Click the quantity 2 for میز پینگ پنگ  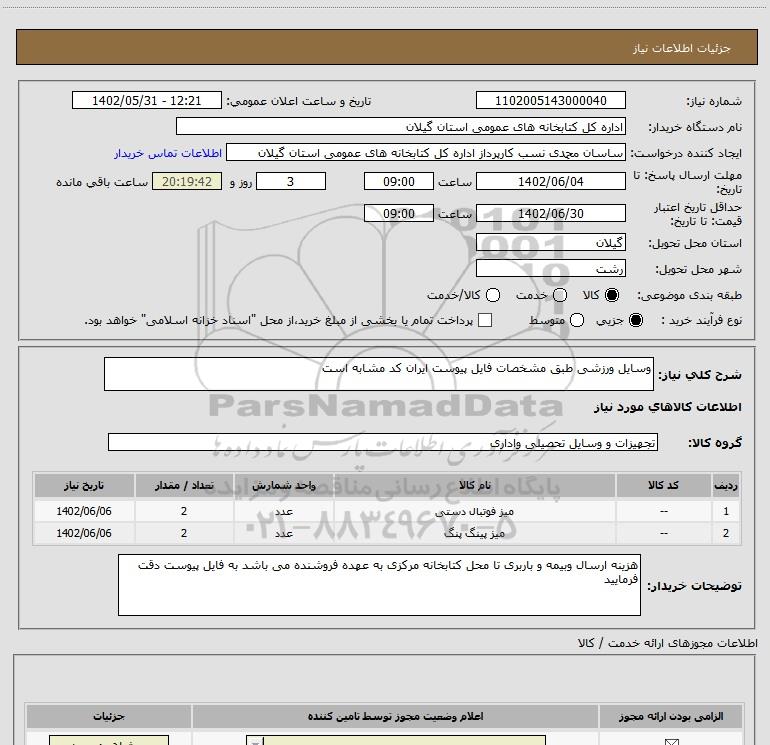184,533
